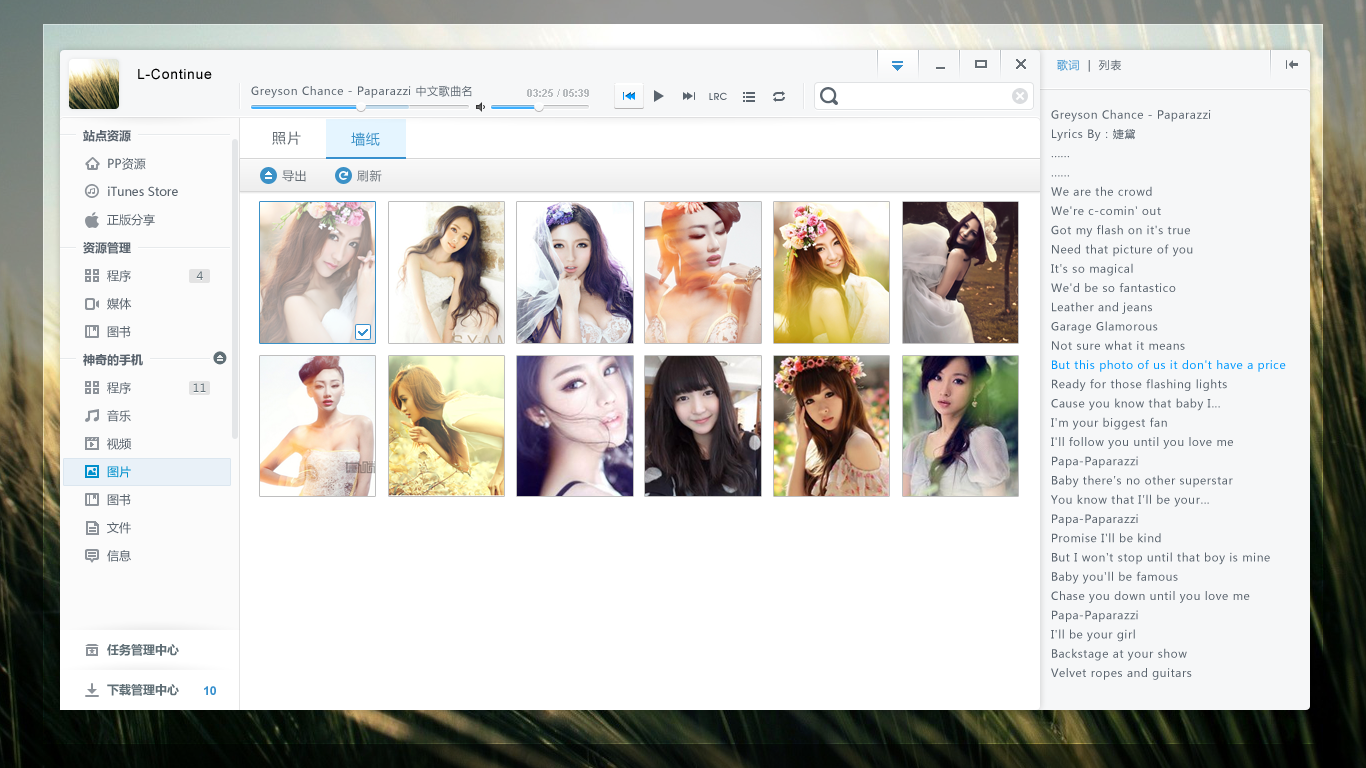Open 视频 in the phone section
1366x768 pixels.
(x=146, y=444)
